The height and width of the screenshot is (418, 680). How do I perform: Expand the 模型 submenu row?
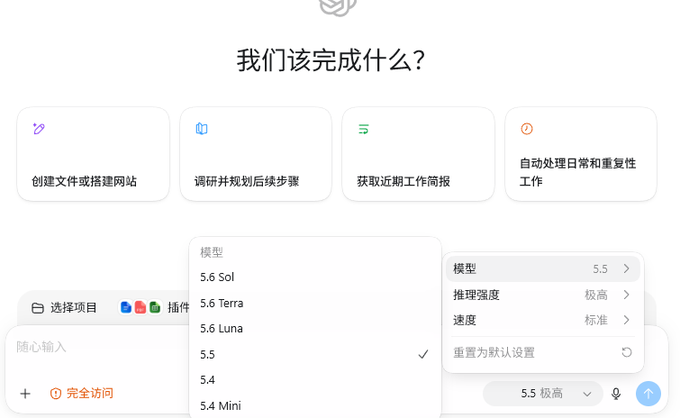click(543, 269)
